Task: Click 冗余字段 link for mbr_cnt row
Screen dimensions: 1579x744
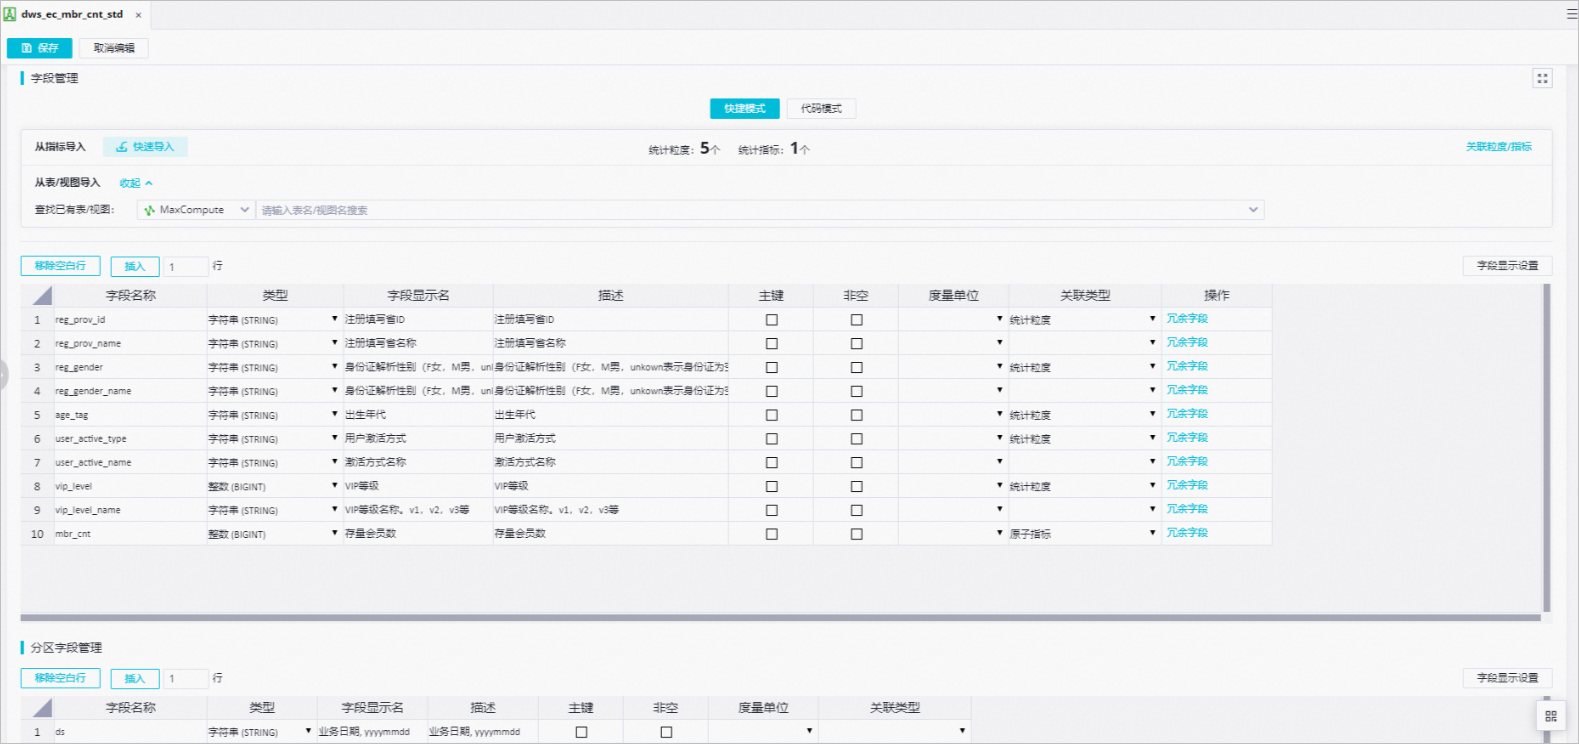Action: (1187, 533)
